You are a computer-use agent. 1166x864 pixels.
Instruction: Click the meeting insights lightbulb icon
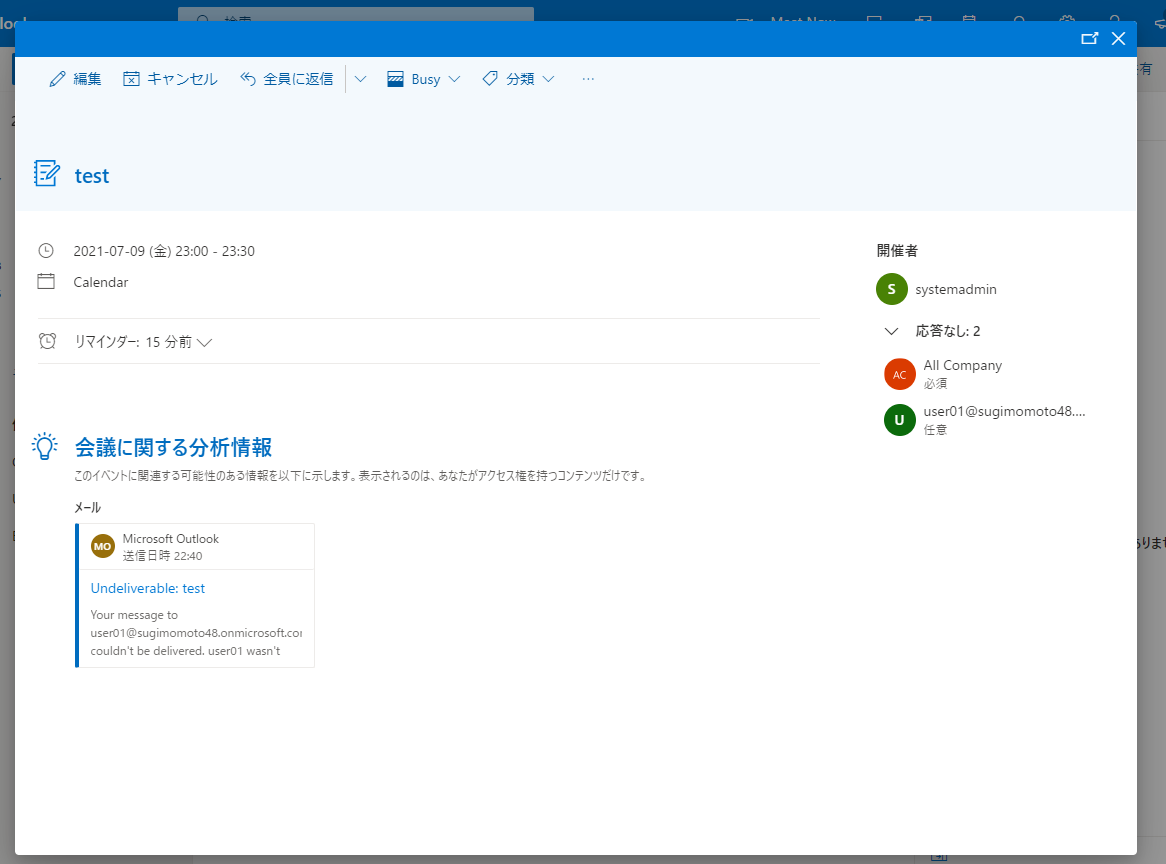(45, 446)
